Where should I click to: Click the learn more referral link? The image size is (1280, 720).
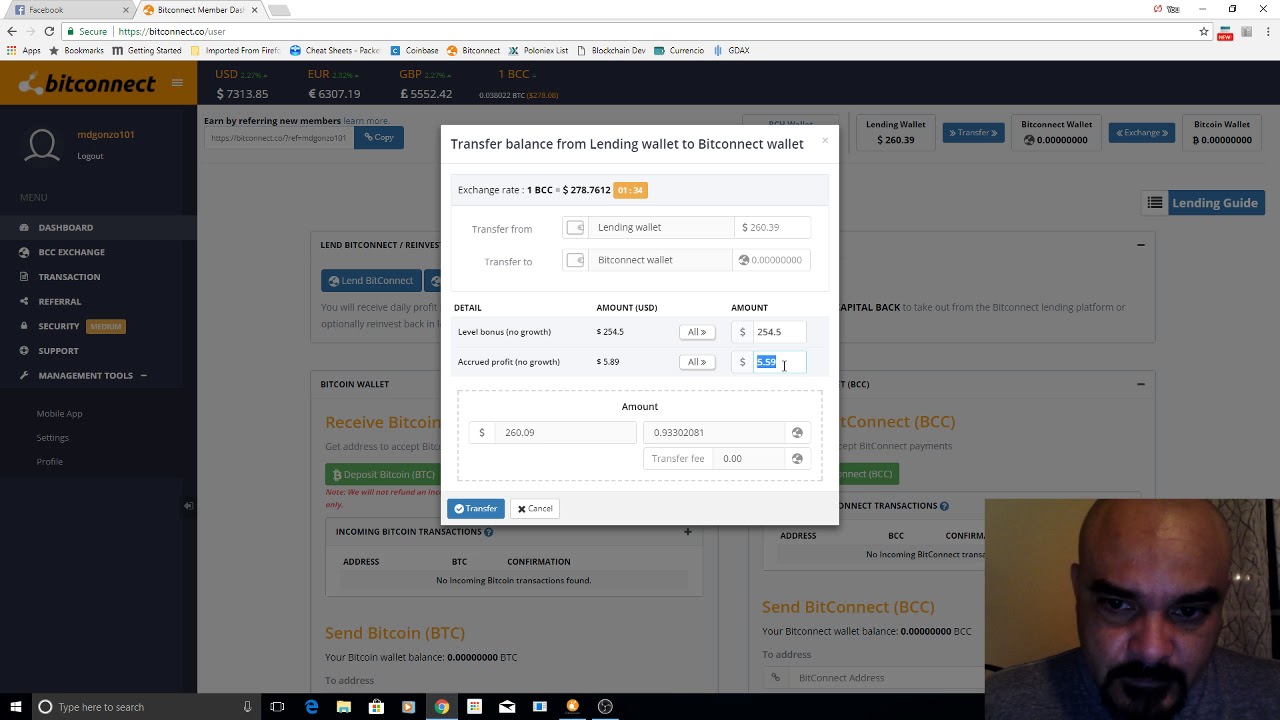[366, 121]
